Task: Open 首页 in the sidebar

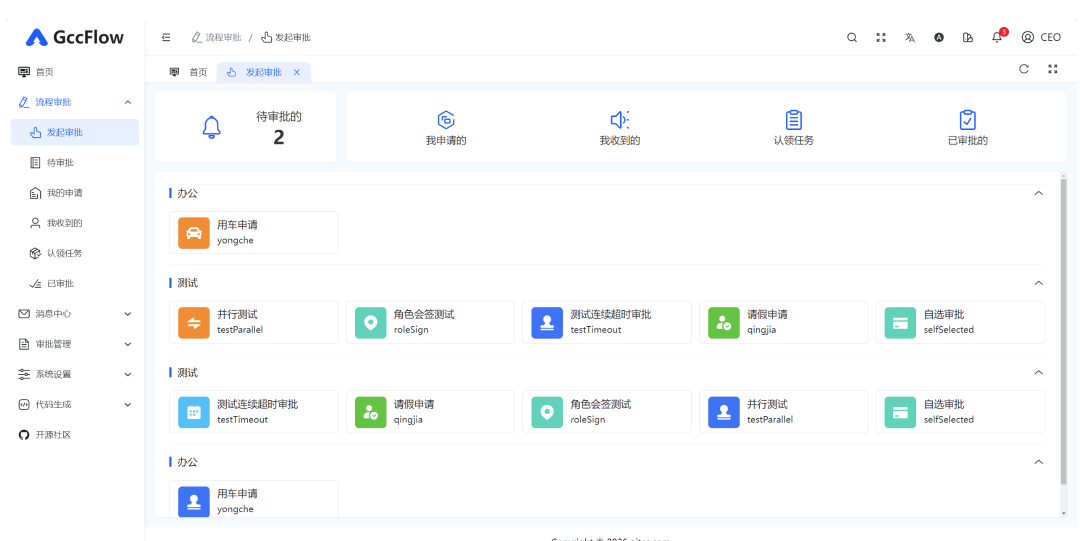Action: tap(74, 72)
